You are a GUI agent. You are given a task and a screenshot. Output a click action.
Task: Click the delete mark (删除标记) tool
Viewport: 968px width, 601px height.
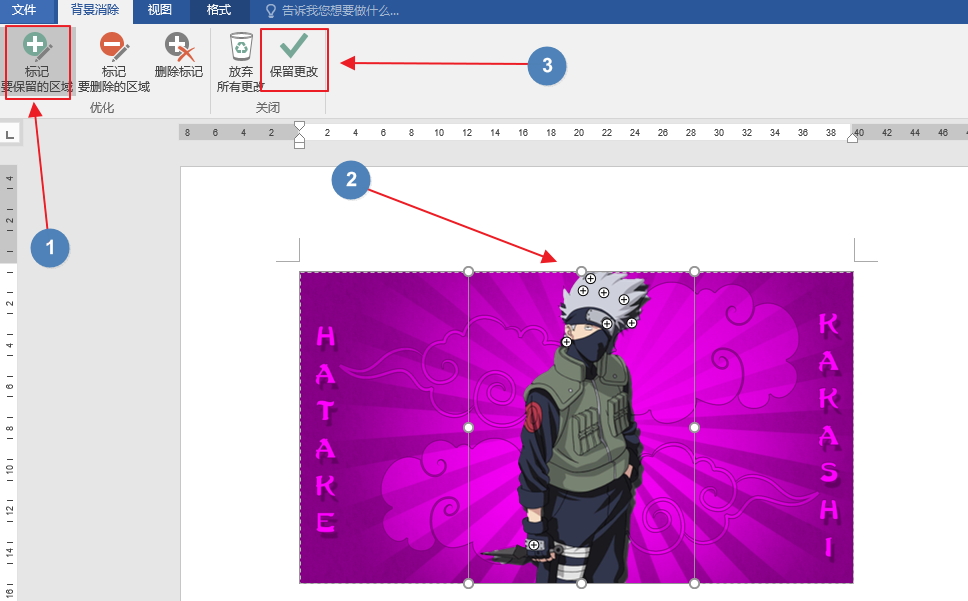tap(178, 56)
